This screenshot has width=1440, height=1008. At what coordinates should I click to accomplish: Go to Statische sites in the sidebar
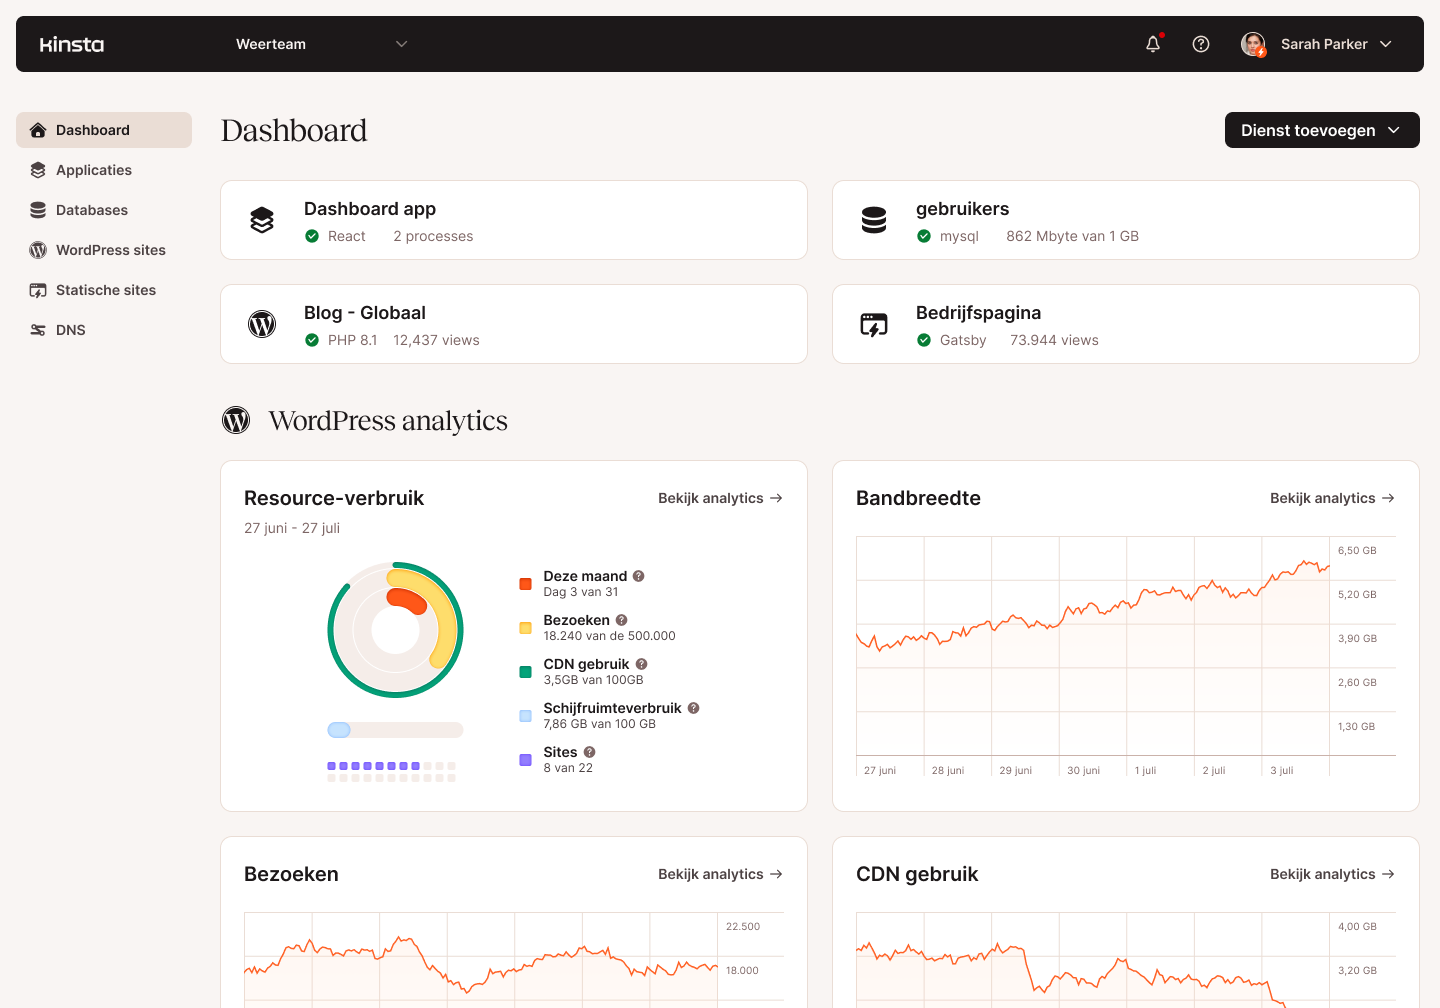tap(104, 290)
